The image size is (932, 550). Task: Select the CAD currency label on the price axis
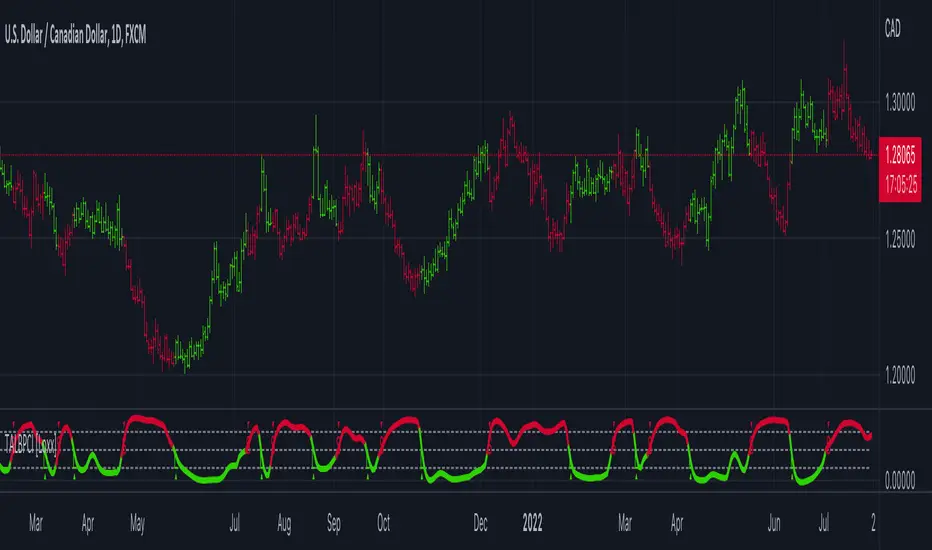pos(892,29)
